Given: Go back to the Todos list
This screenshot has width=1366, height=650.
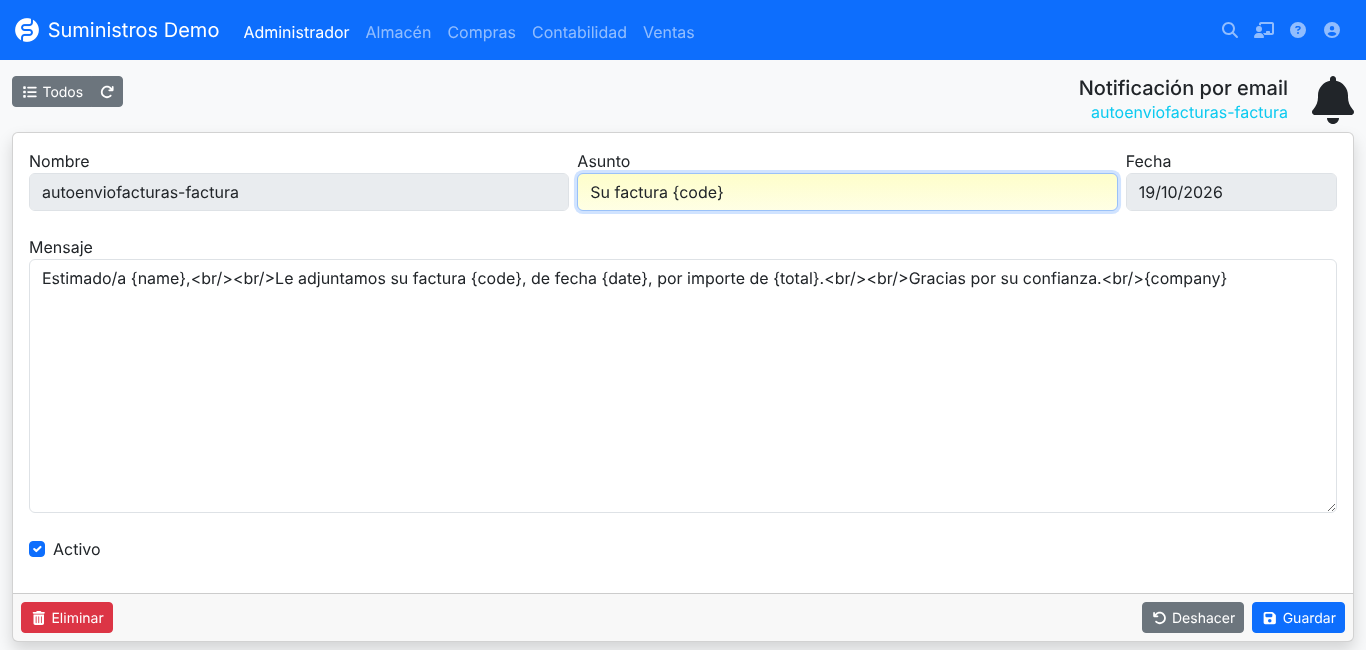Looking at the screenshot, I should [x=53, y=92].
